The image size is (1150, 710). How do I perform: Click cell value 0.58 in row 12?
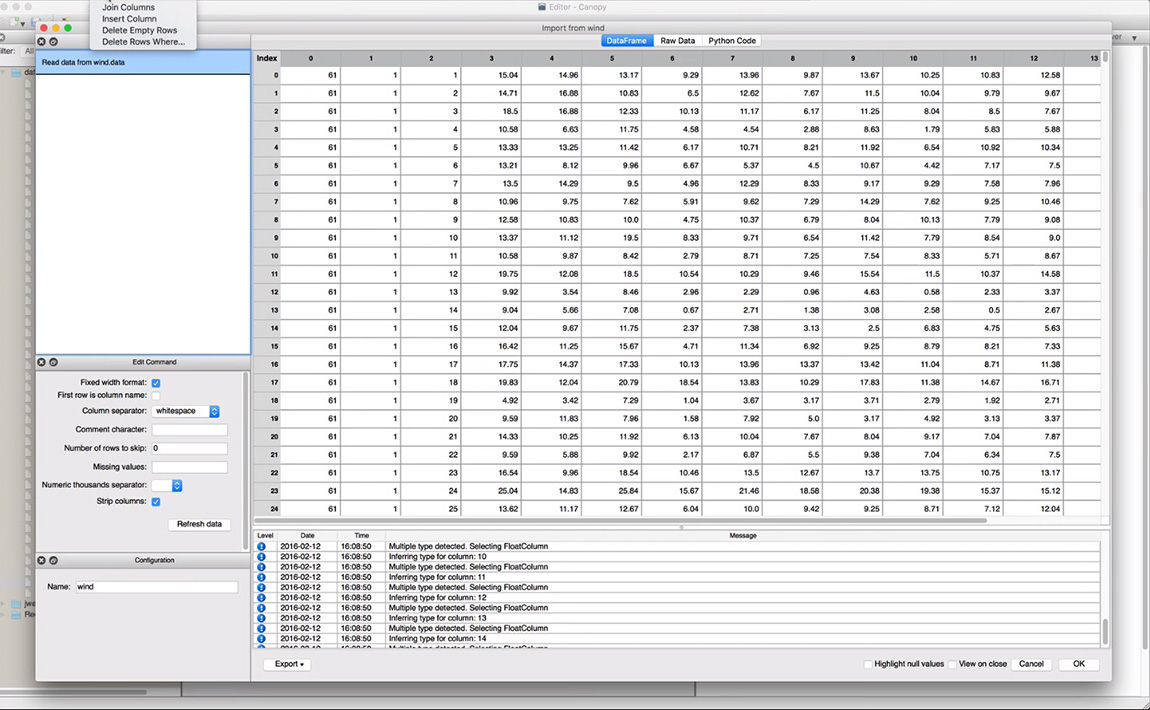pyautogui.click(x=913, y=292)
